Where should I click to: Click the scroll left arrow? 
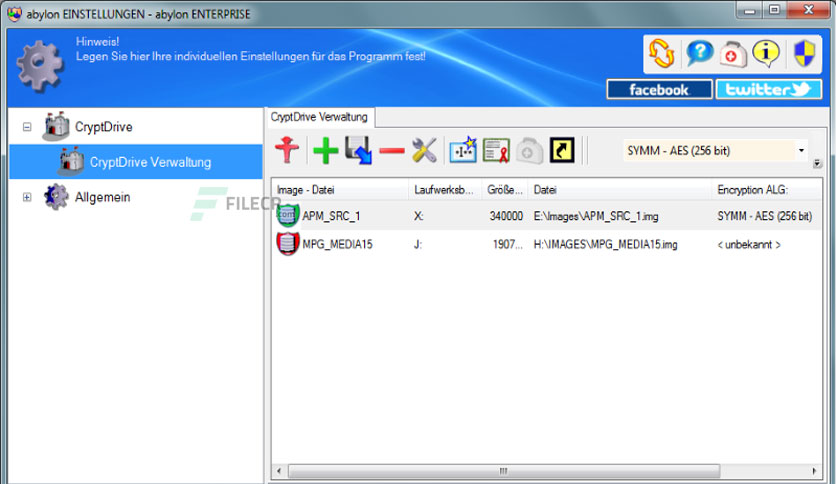(279, 471)
